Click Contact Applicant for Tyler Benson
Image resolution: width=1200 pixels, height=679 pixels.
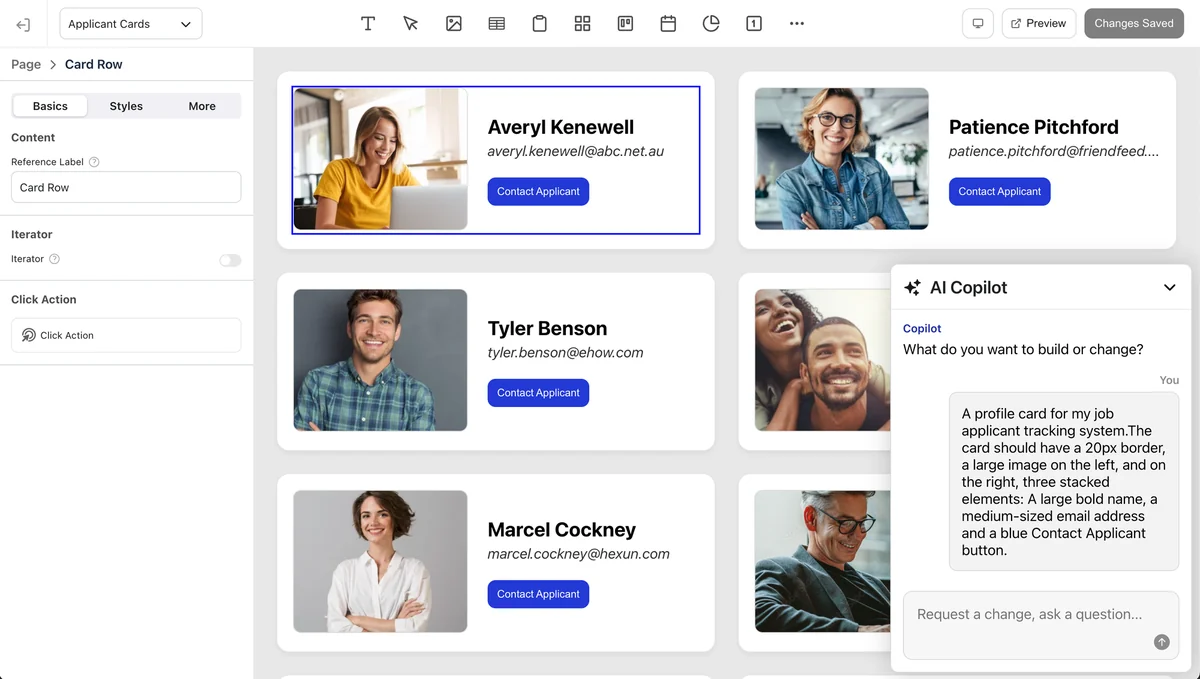[538, 393]
